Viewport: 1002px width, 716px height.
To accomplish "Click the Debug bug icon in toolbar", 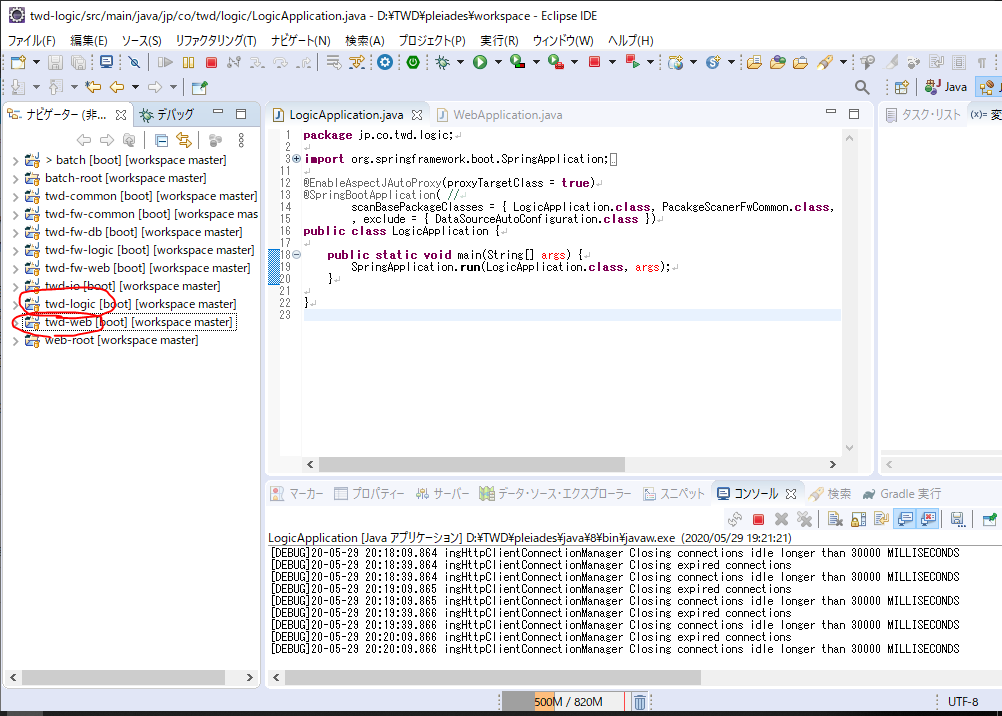I will (443, 62).
